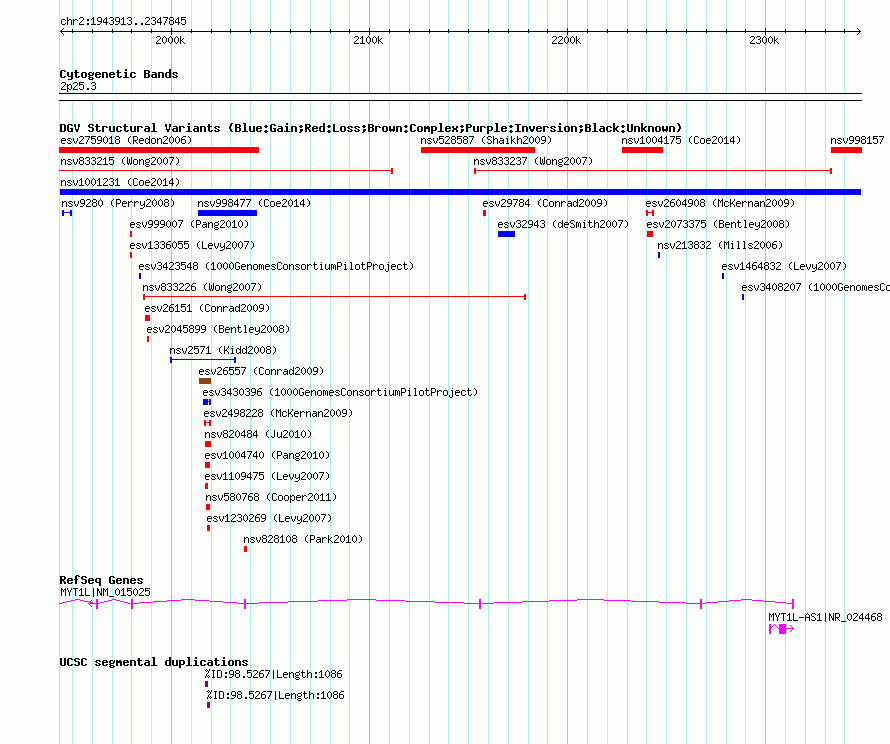890x744 pixels.
Task: Click the RefSeq Genes track heading
Action: point(101,580)
